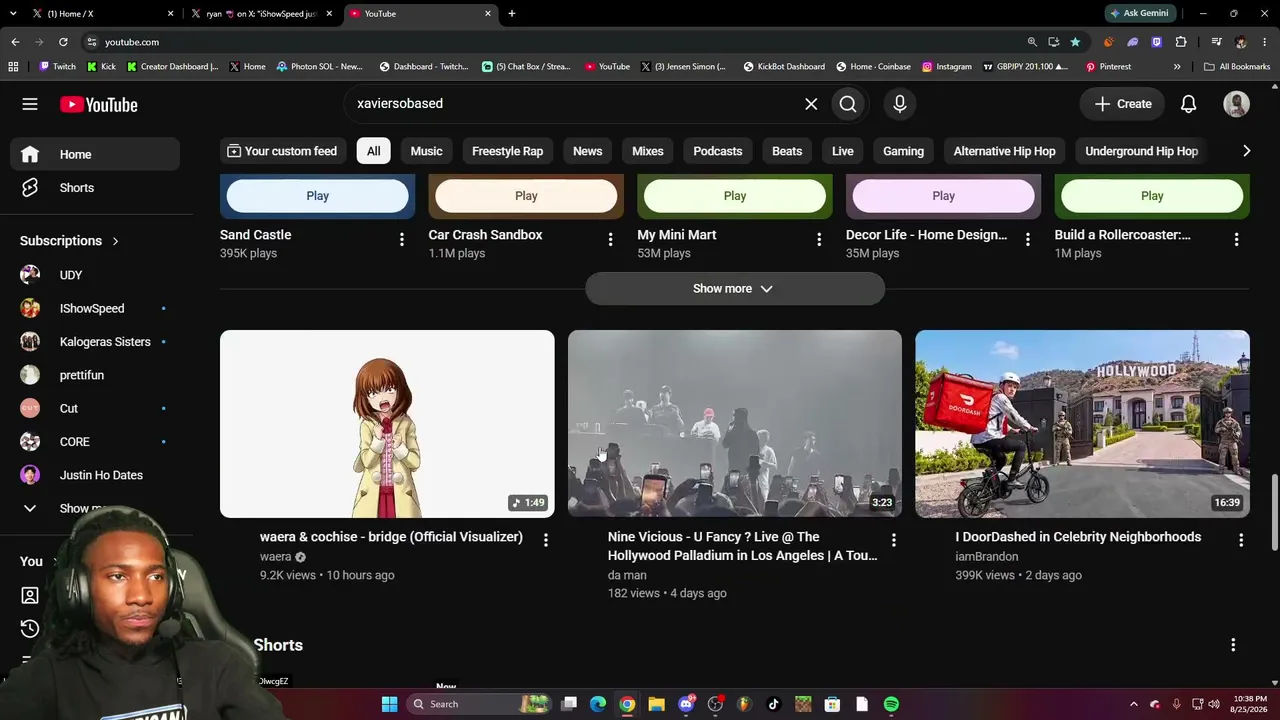
Task: Open Spotify from the taskbar
Action: [891, 704]
